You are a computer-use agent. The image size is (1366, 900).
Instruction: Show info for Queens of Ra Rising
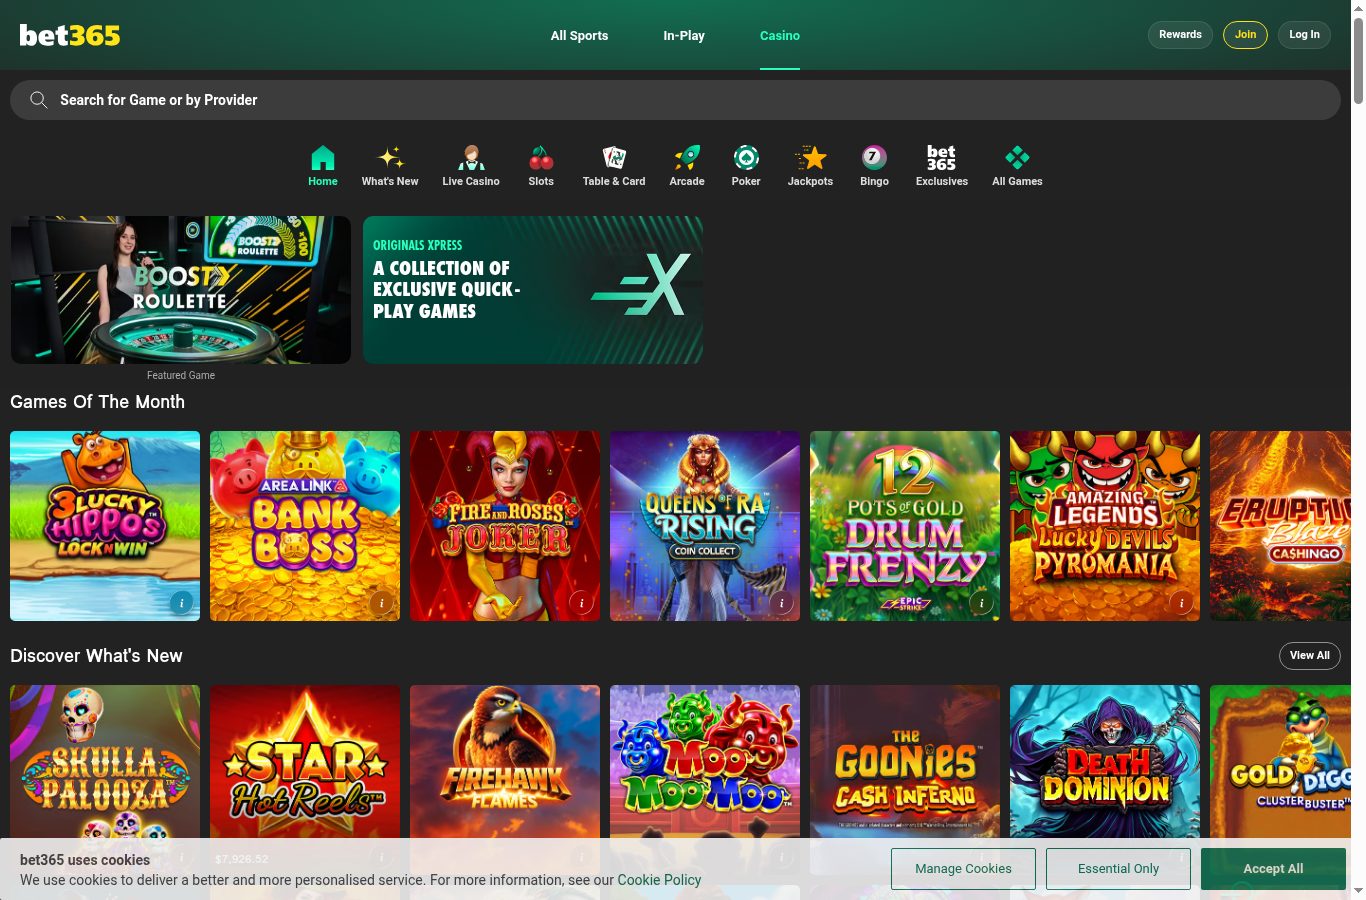pos(781,603)
